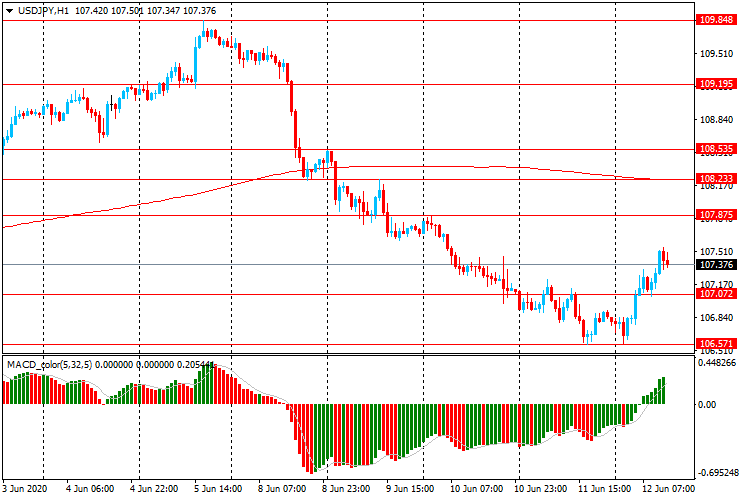Click the 3 Jun 2020 date label
The height and width of the screenshot is (500, 740).
[25, 488]
